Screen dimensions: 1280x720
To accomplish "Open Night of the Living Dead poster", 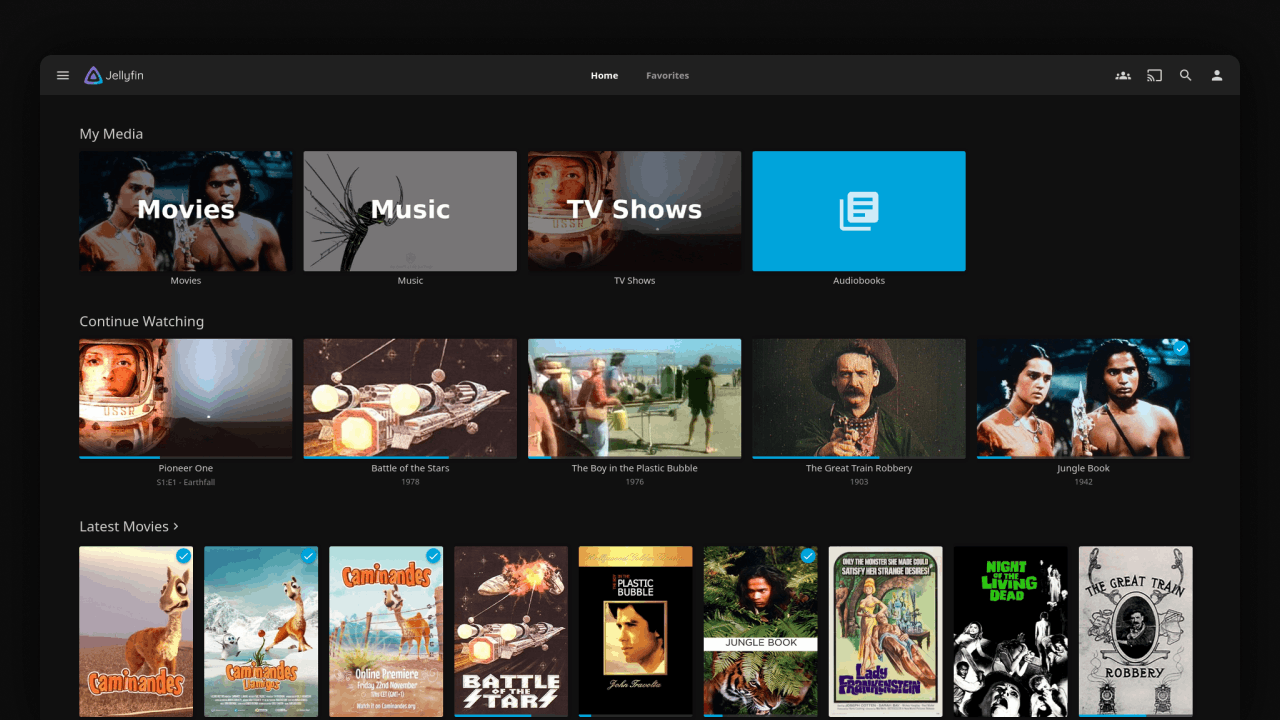I will (1010, 630).
